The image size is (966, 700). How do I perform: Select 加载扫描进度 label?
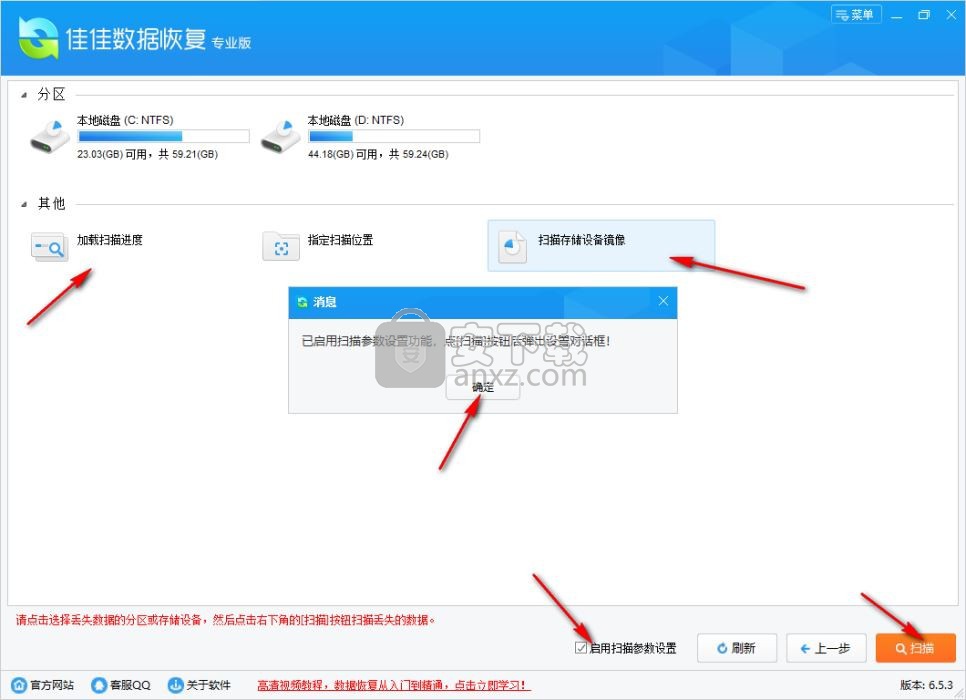110,240
